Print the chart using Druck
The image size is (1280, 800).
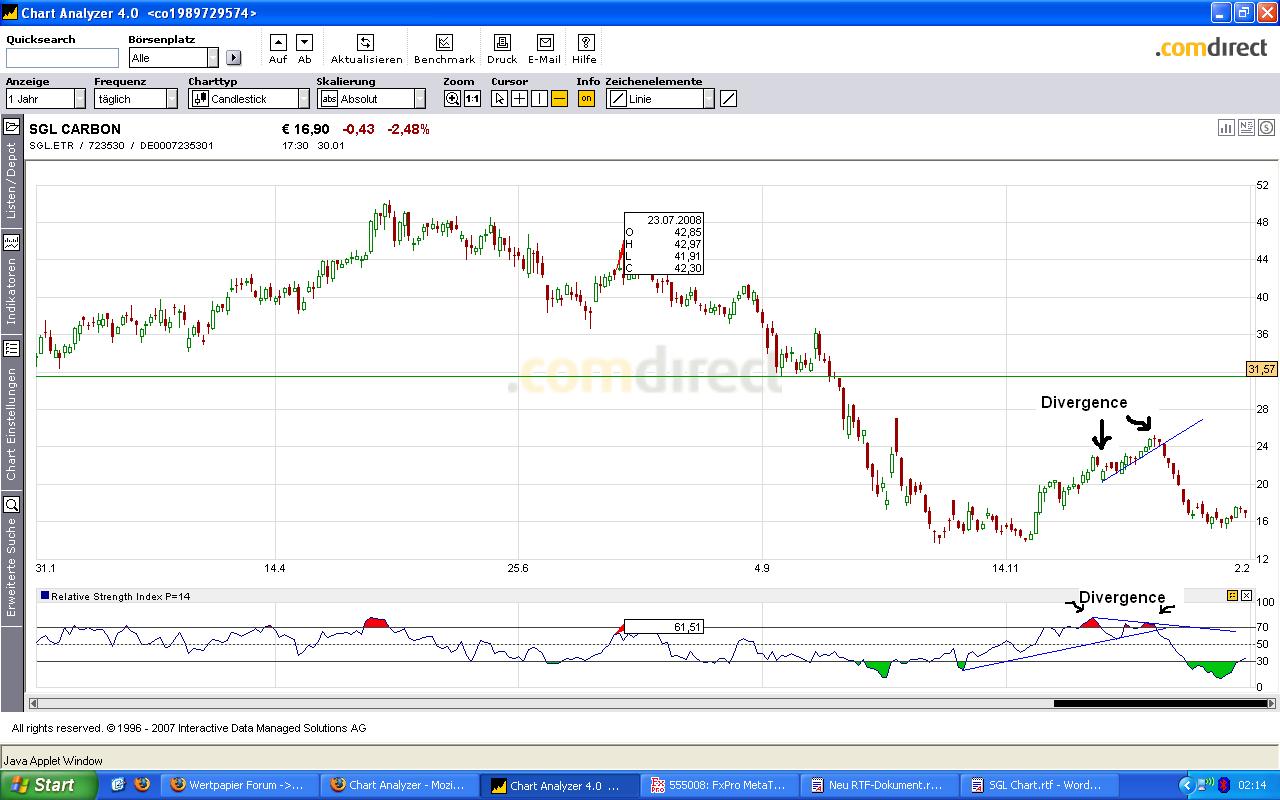502,42
